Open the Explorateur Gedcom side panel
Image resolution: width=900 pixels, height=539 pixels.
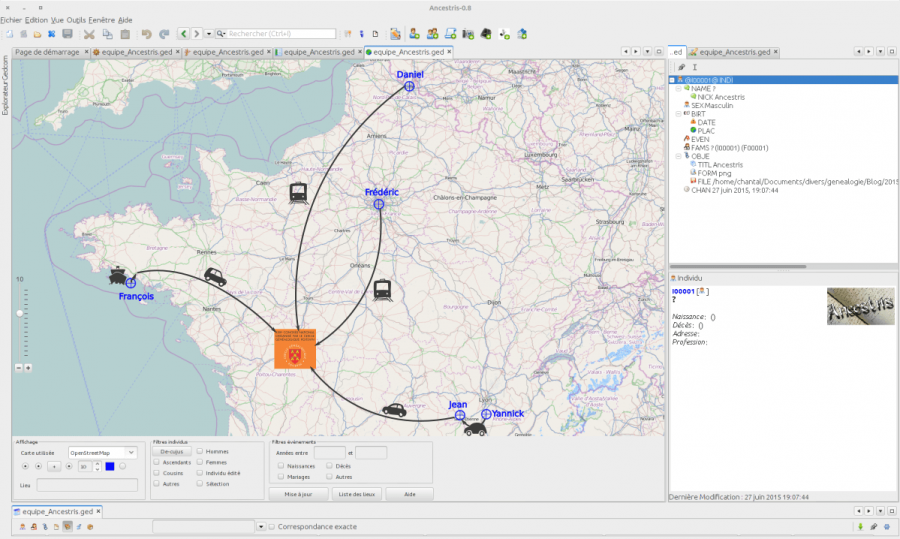5,85
